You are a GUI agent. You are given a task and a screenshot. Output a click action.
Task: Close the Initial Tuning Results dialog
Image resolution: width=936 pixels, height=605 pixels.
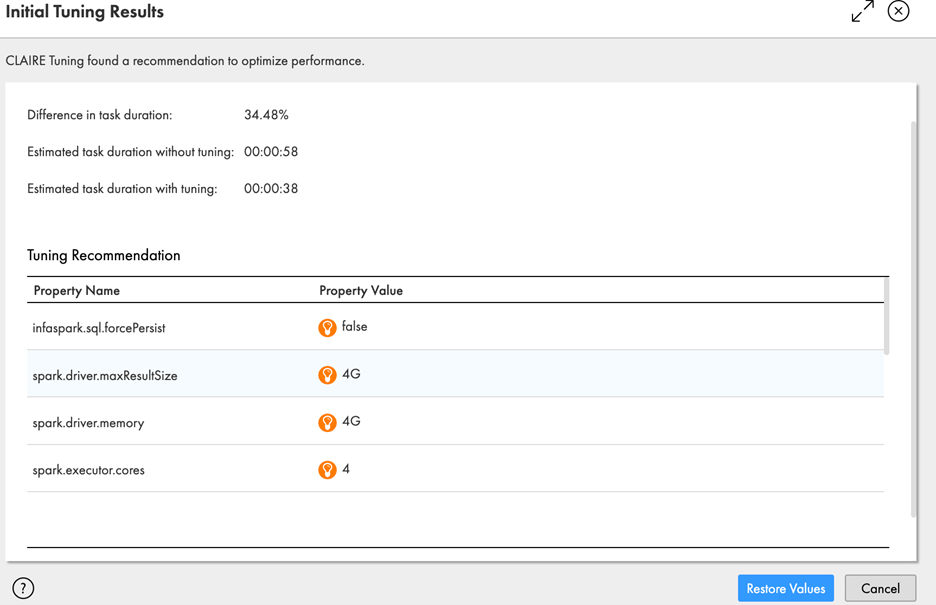[x=898, y=12]
